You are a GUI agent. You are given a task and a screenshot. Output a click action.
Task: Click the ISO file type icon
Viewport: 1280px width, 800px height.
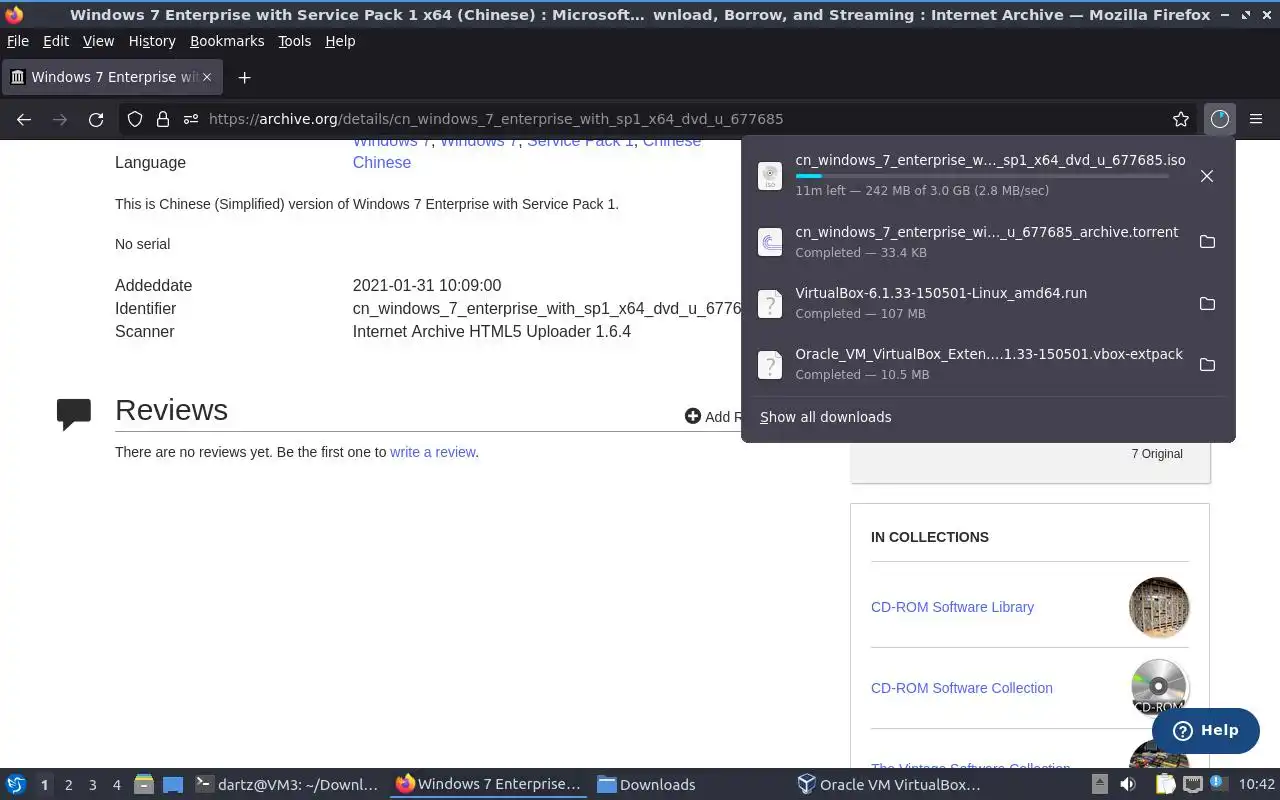pyautogui.click(x=770, y=176)
